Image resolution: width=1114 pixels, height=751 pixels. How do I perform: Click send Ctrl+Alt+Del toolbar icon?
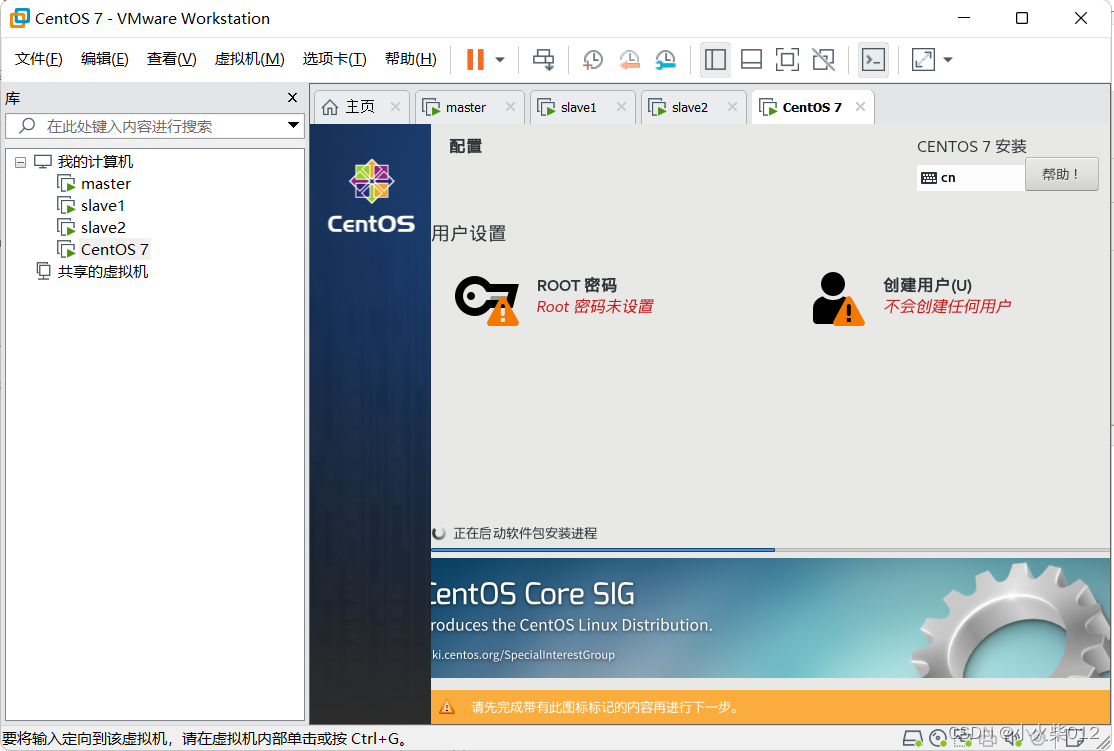pyautogui.click(x=544, y=59)
